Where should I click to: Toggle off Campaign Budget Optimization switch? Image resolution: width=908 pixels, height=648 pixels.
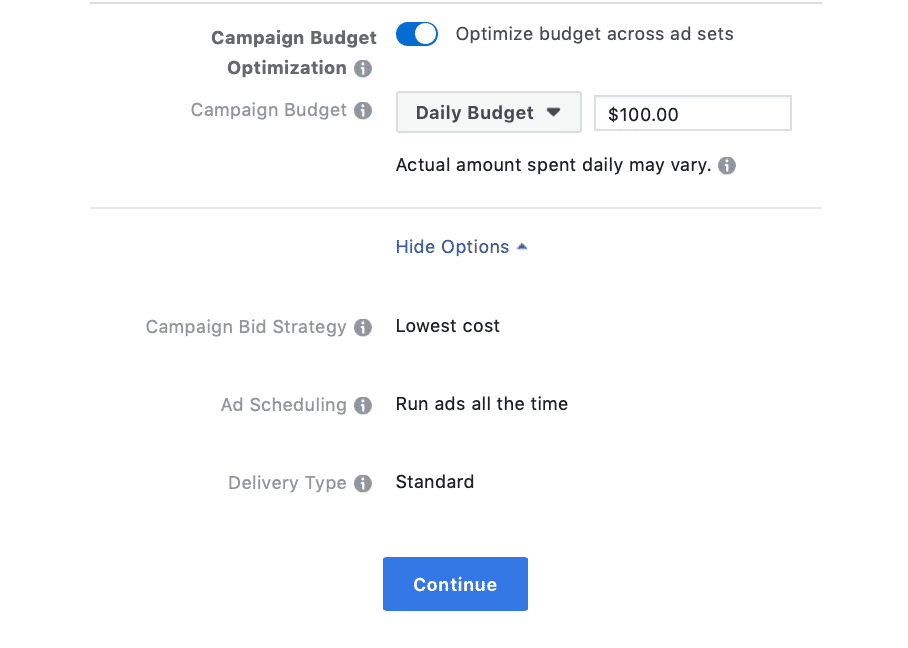pyautogui.click(x=417, y=34)
